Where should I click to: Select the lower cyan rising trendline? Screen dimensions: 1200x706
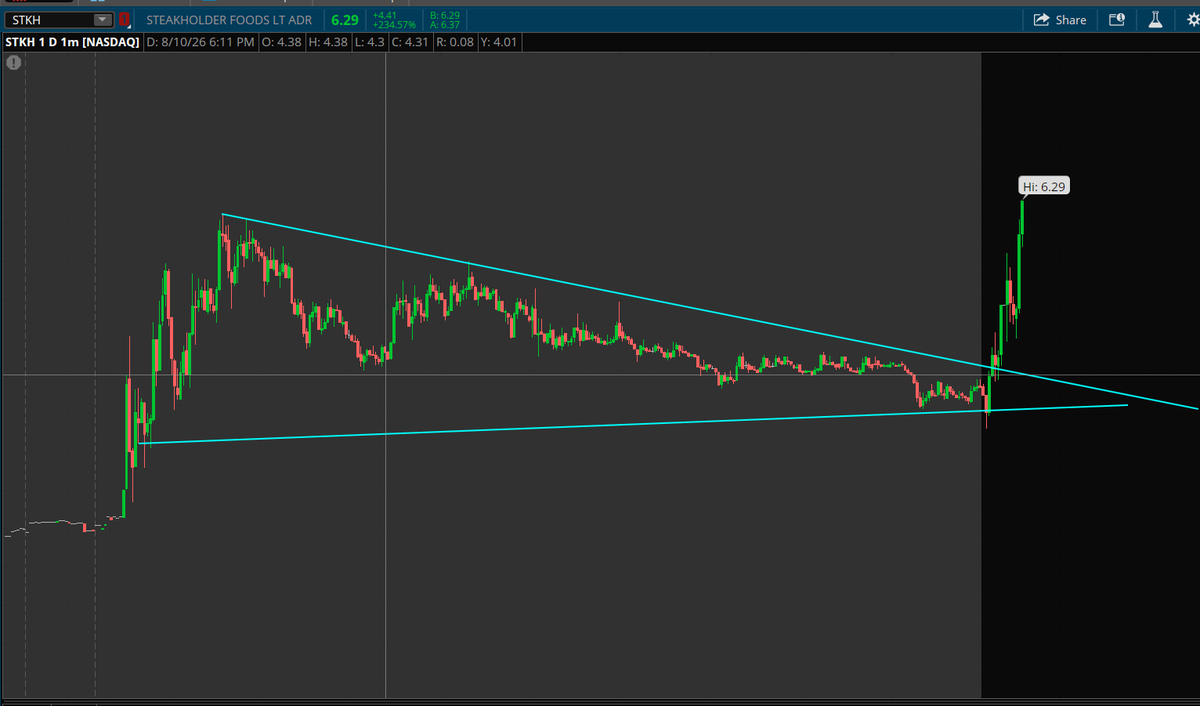point(634,424)
